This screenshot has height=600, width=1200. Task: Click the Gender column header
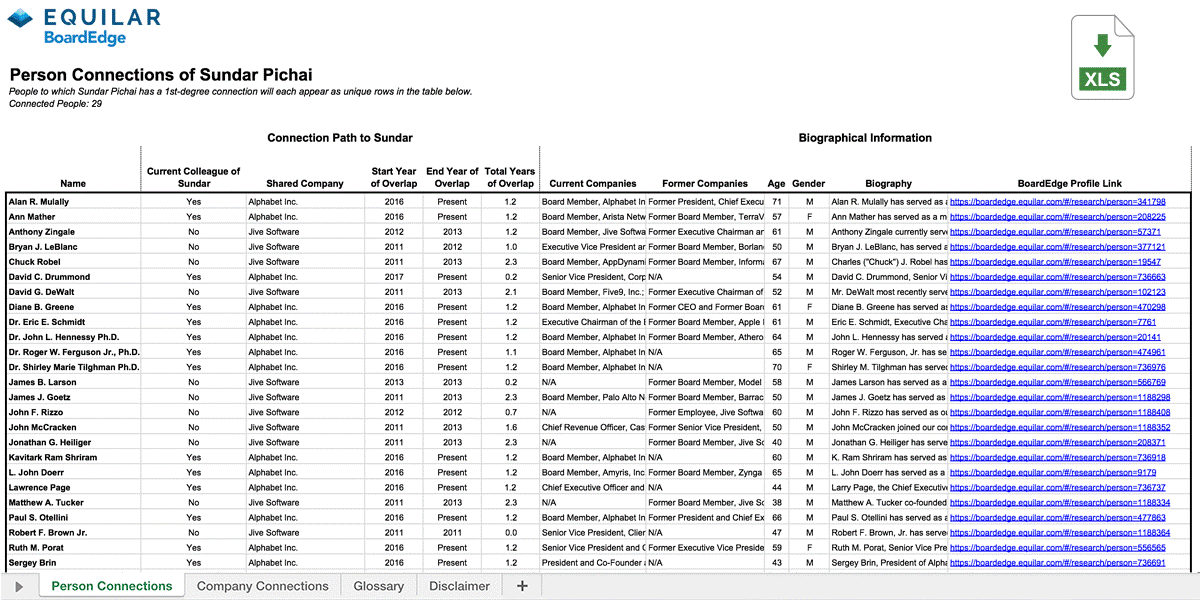809,184
